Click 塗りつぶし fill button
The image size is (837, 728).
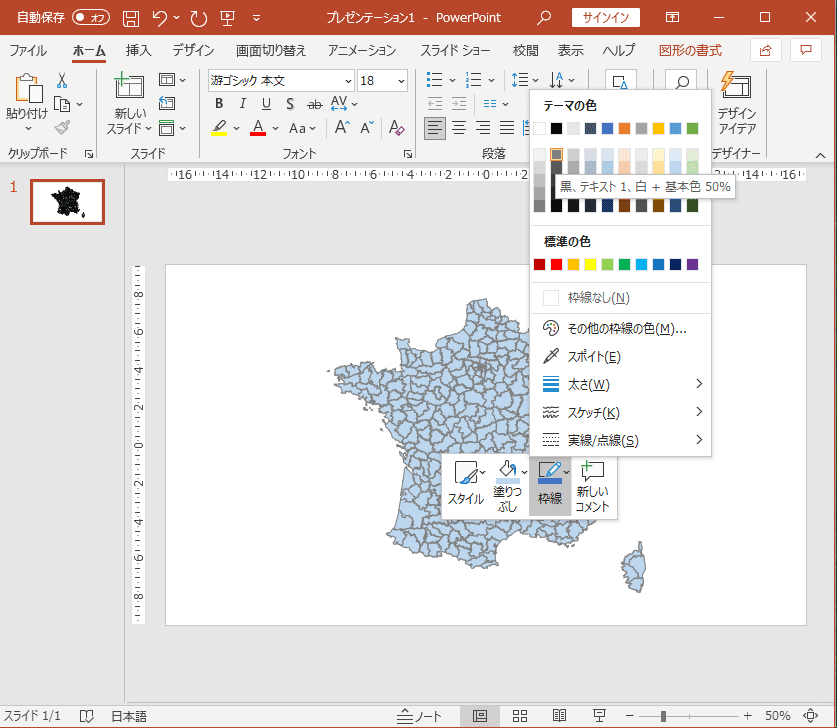tap(507, 486)
